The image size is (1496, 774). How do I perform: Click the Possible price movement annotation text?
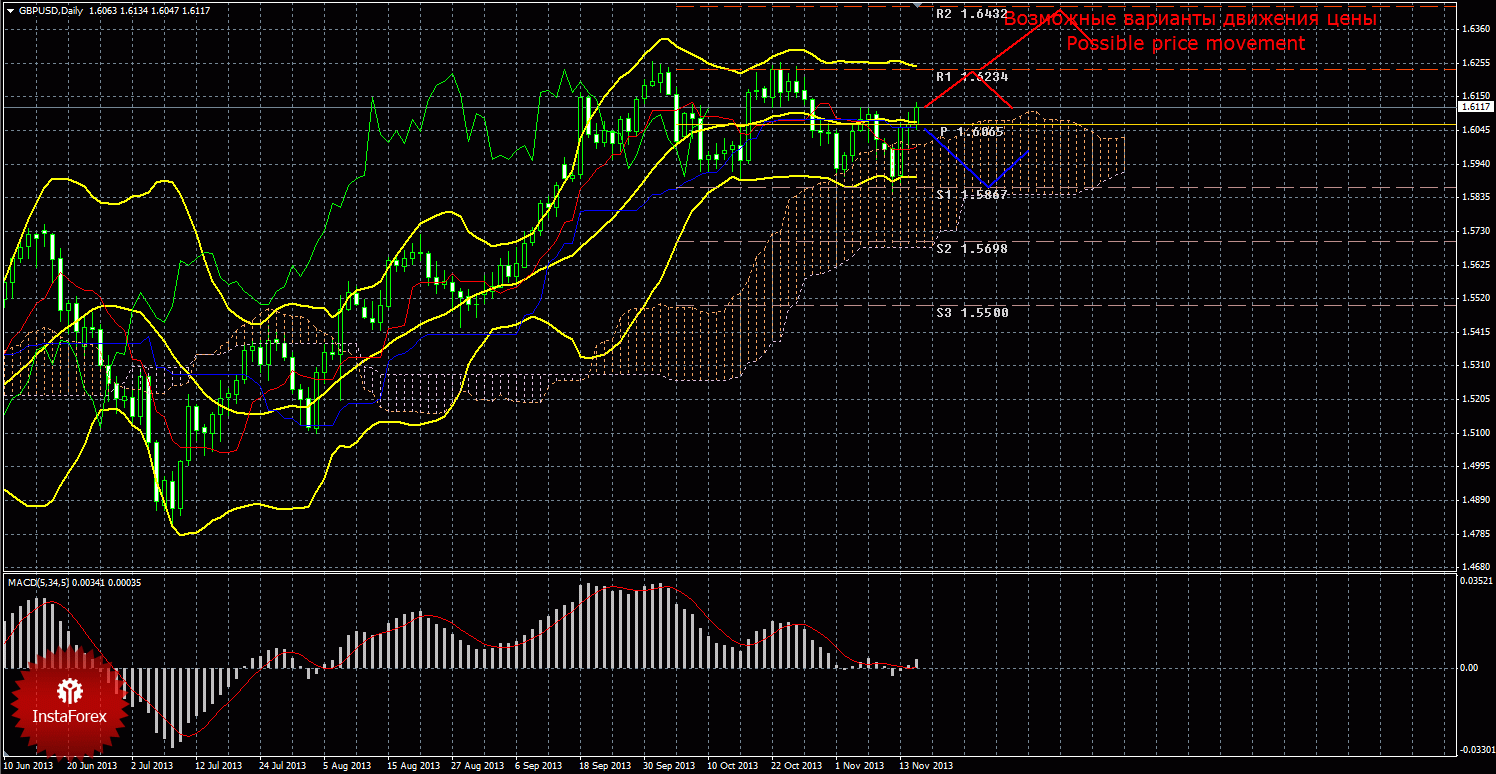[1186, 43]
